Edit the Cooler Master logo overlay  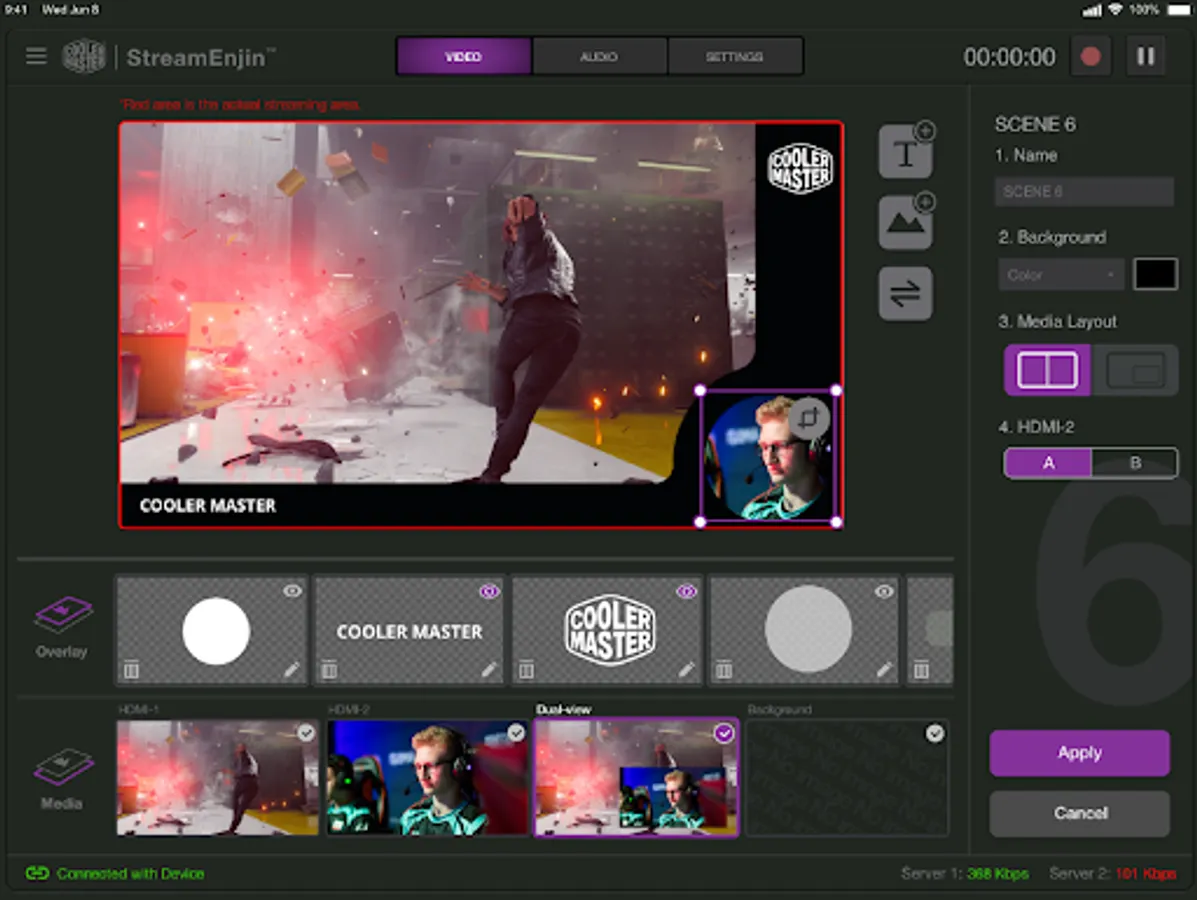[x=687, y=669]
